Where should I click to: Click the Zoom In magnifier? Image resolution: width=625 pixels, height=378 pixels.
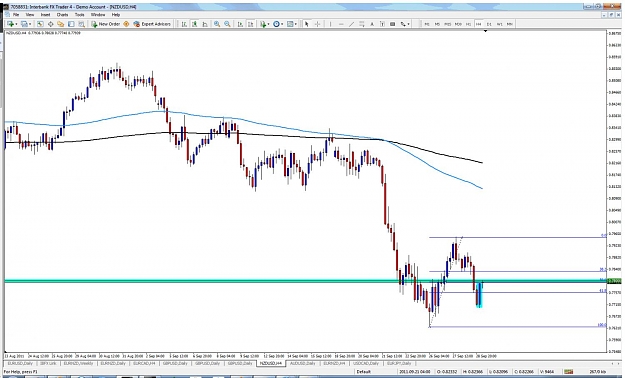point(217,24)
